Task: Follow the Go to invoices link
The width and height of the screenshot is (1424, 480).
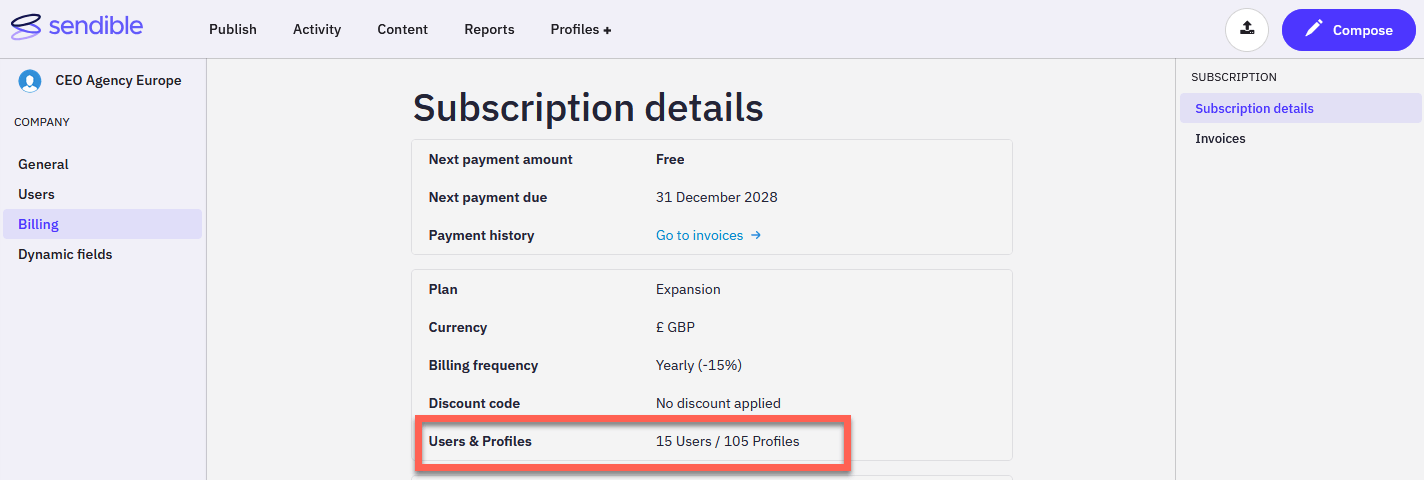Action: click(x=708, y=235)
